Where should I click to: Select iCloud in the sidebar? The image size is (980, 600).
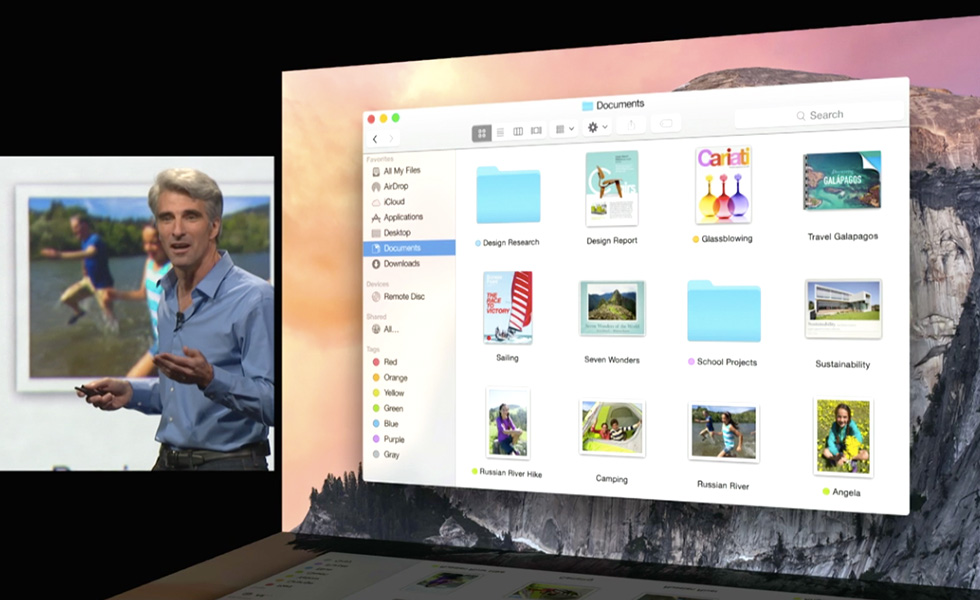click(x=393, y=202)
